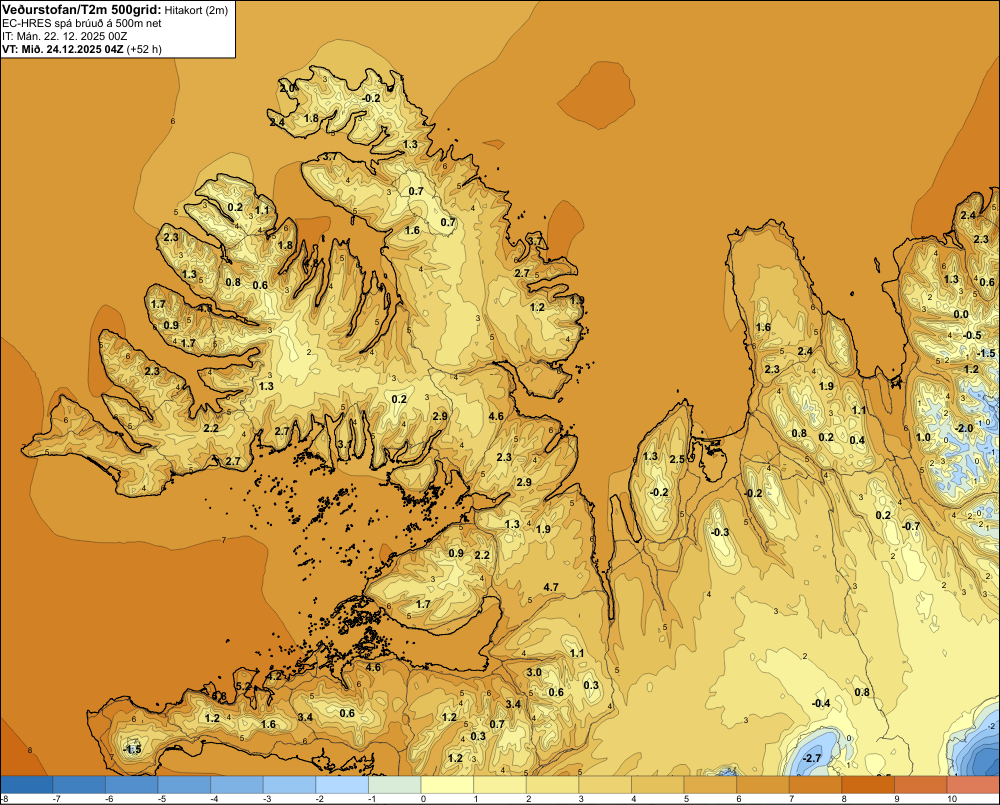Viewport: 1000px width, 805px height.
Task: Click the -0.3 temperature value on the map
Action: coord(720,533)
